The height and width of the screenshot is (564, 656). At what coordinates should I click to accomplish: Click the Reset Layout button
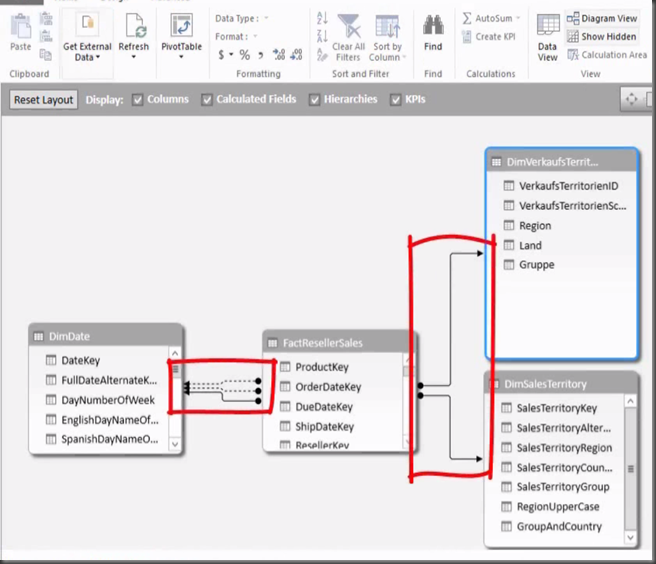point(44,100)
